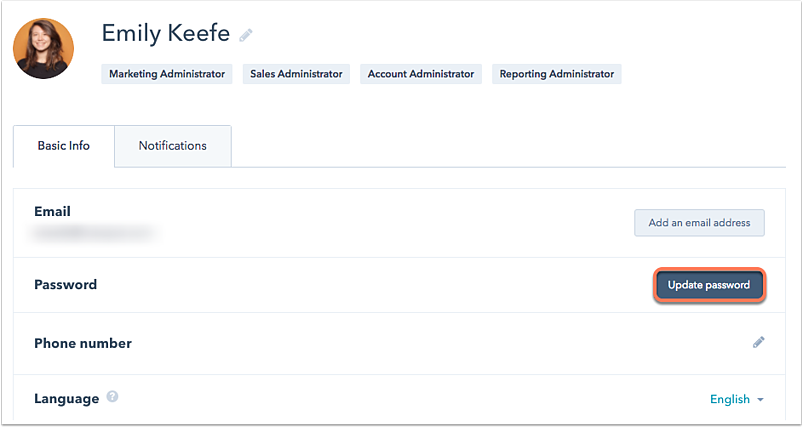Select the Basic Info tab

[x=64, y=146]
